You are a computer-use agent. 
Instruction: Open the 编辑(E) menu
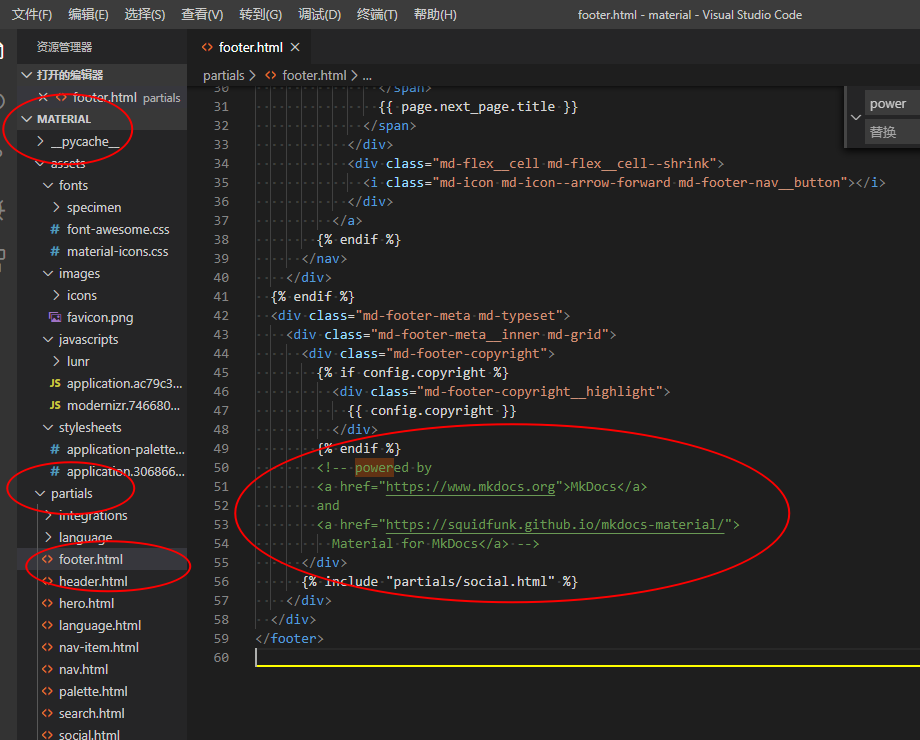(88, 15)
